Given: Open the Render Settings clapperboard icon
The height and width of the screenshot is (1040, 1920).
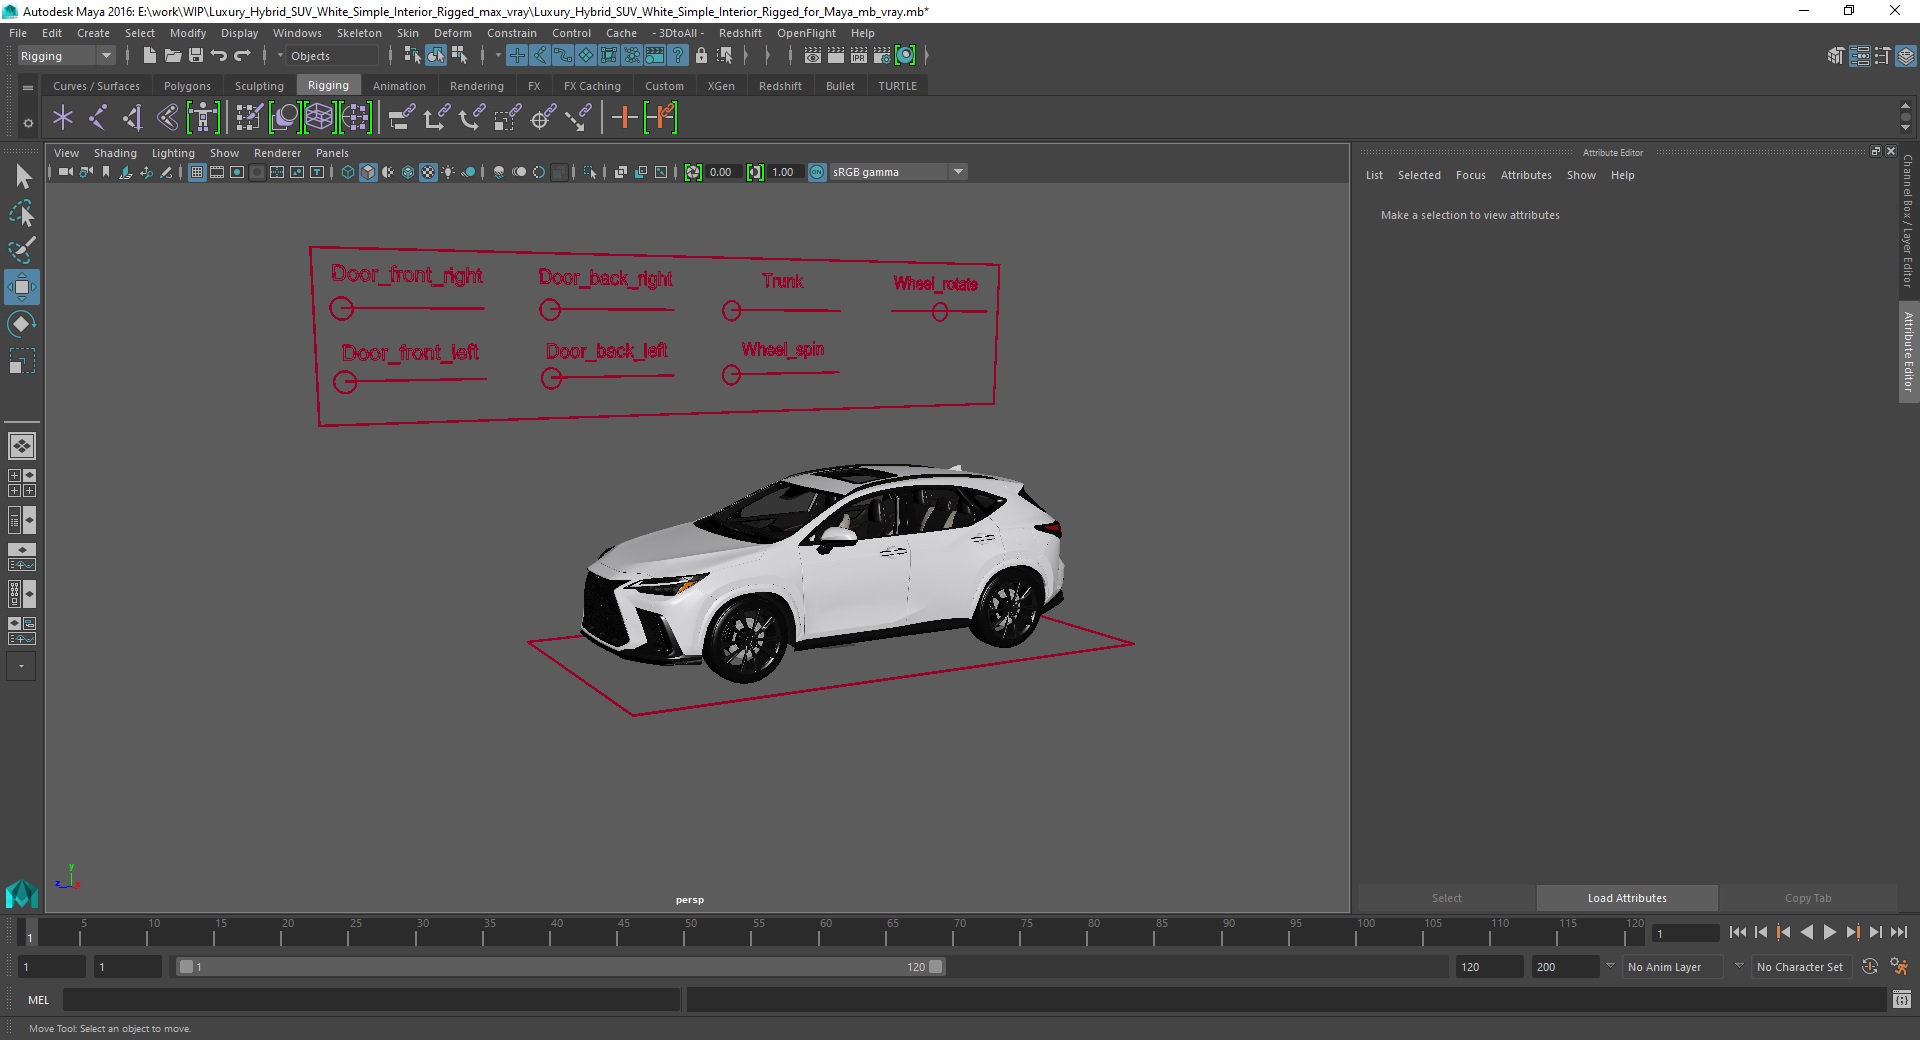Looking at the screenshot, I should [x=881, y=56].
